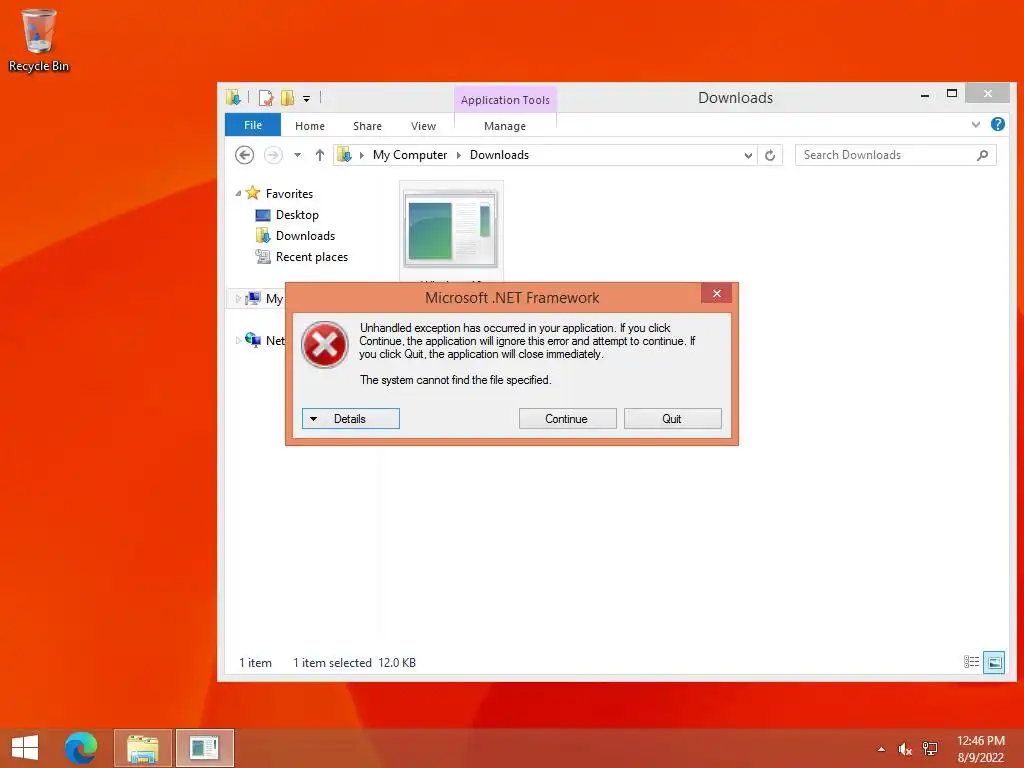Image resolution: width=1024 pixels, height=768 pixels.
Task: Maximize the Downloads window
Action: [952, 94]
